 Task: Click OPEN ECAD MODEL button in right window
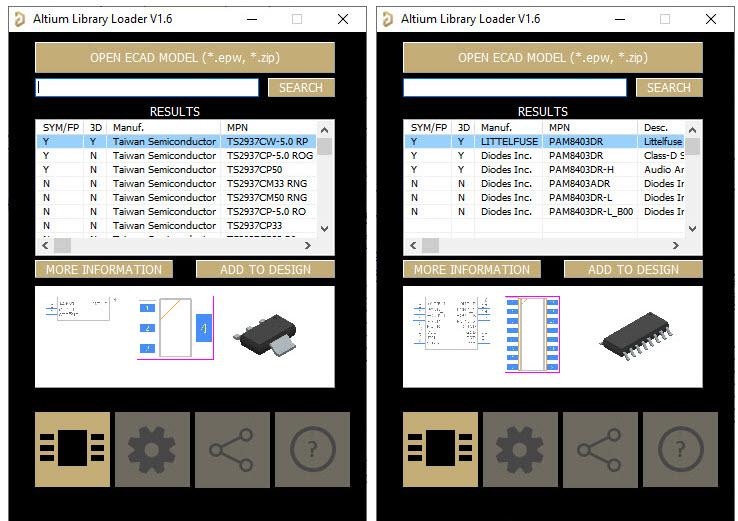tap(553, 57)
